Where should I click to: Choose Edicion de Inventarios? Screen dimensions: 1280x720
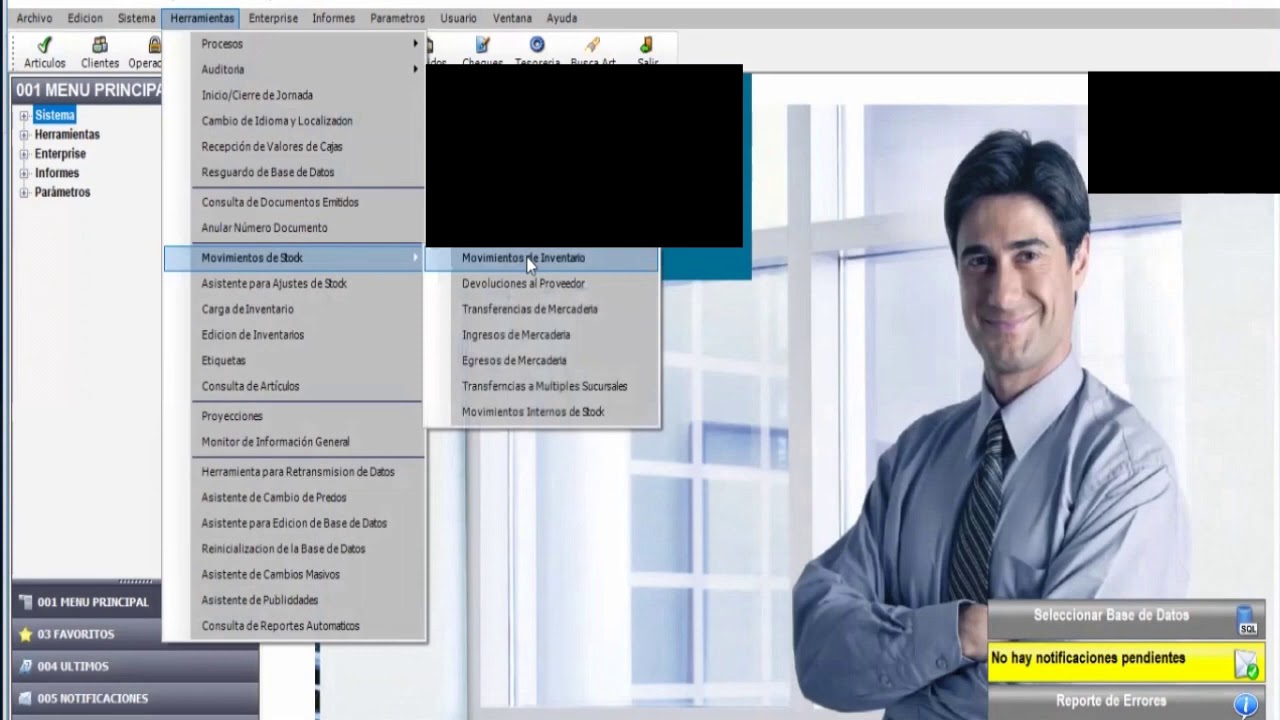point(295,335)
